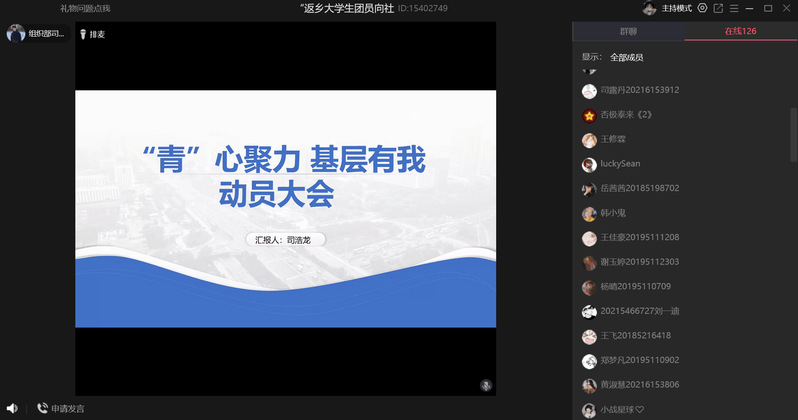This screenshot has height=420, width=798.
Task: Click red star avatar of 否极泰来
Action: [x=589, y=115]
